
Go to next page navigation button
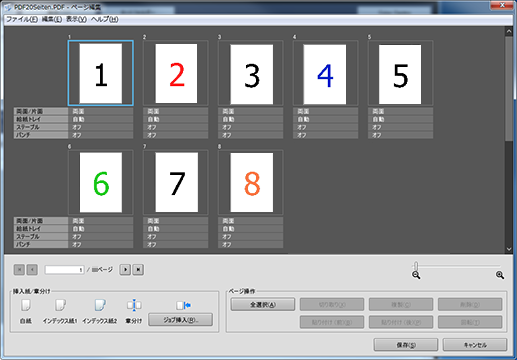(x=125, y=270)
